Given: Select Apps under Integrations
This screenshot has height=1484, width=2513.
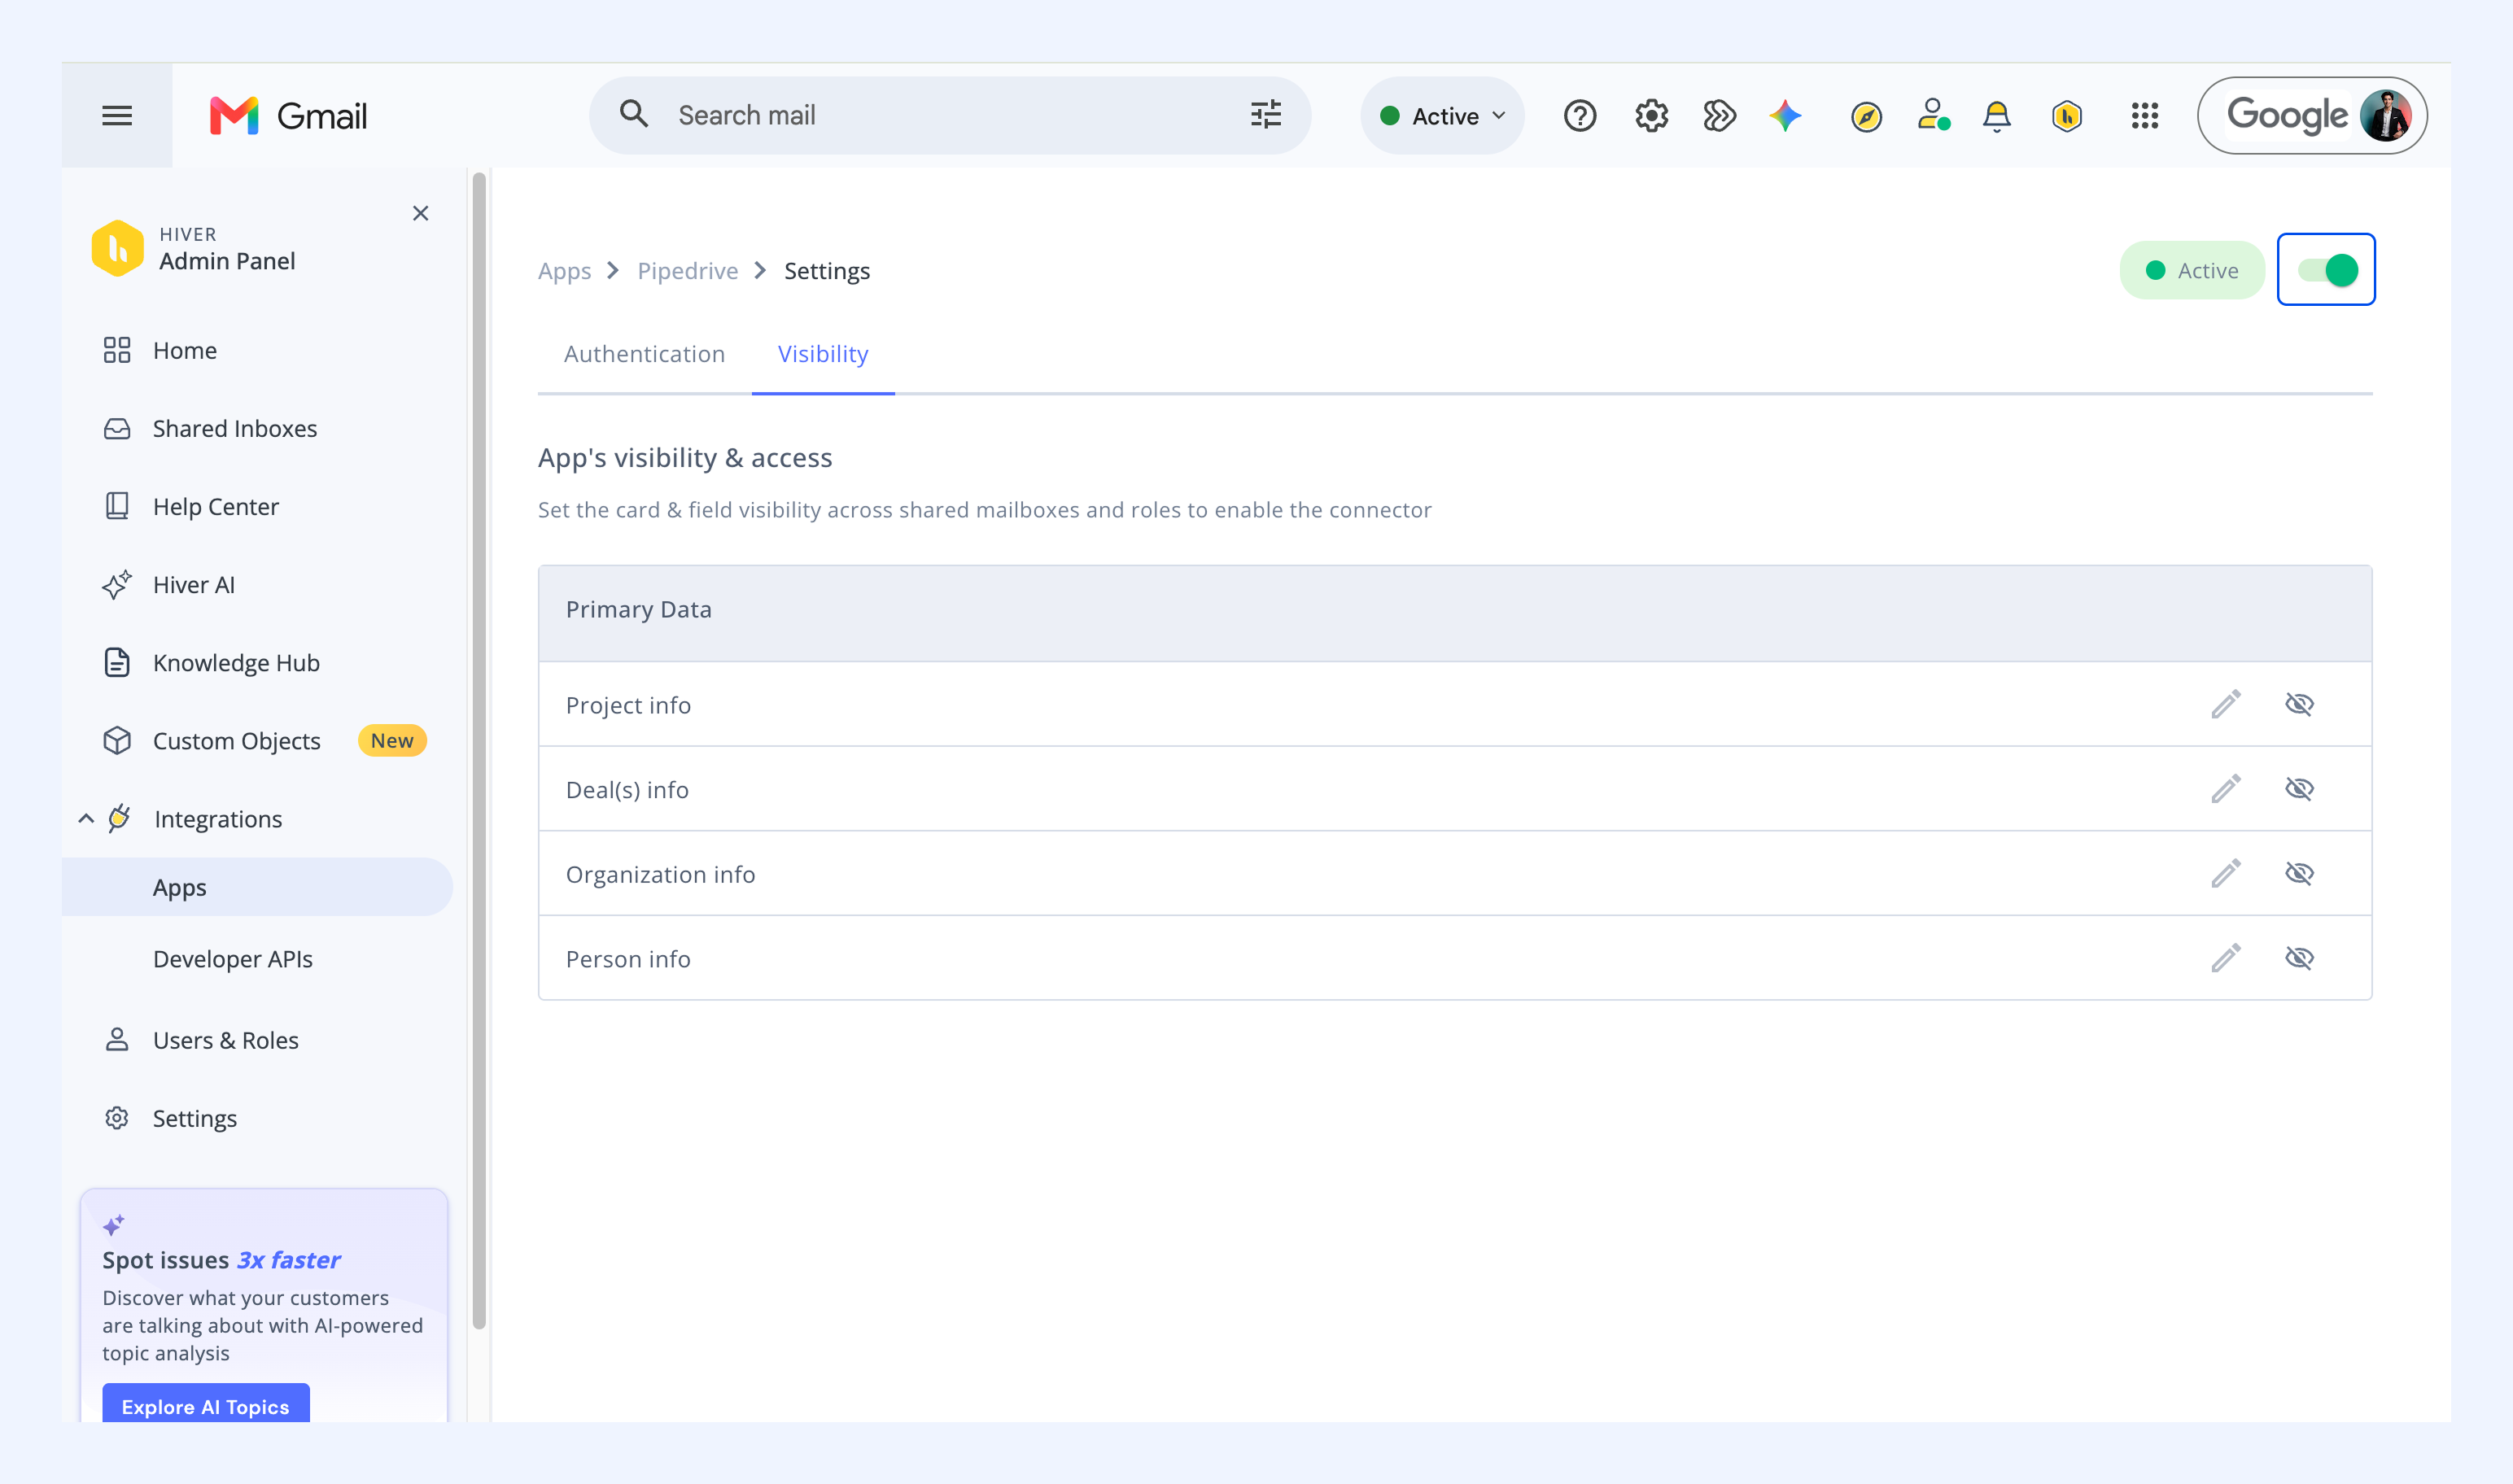Looking at the screenshot, I should (x=258, y=887).
